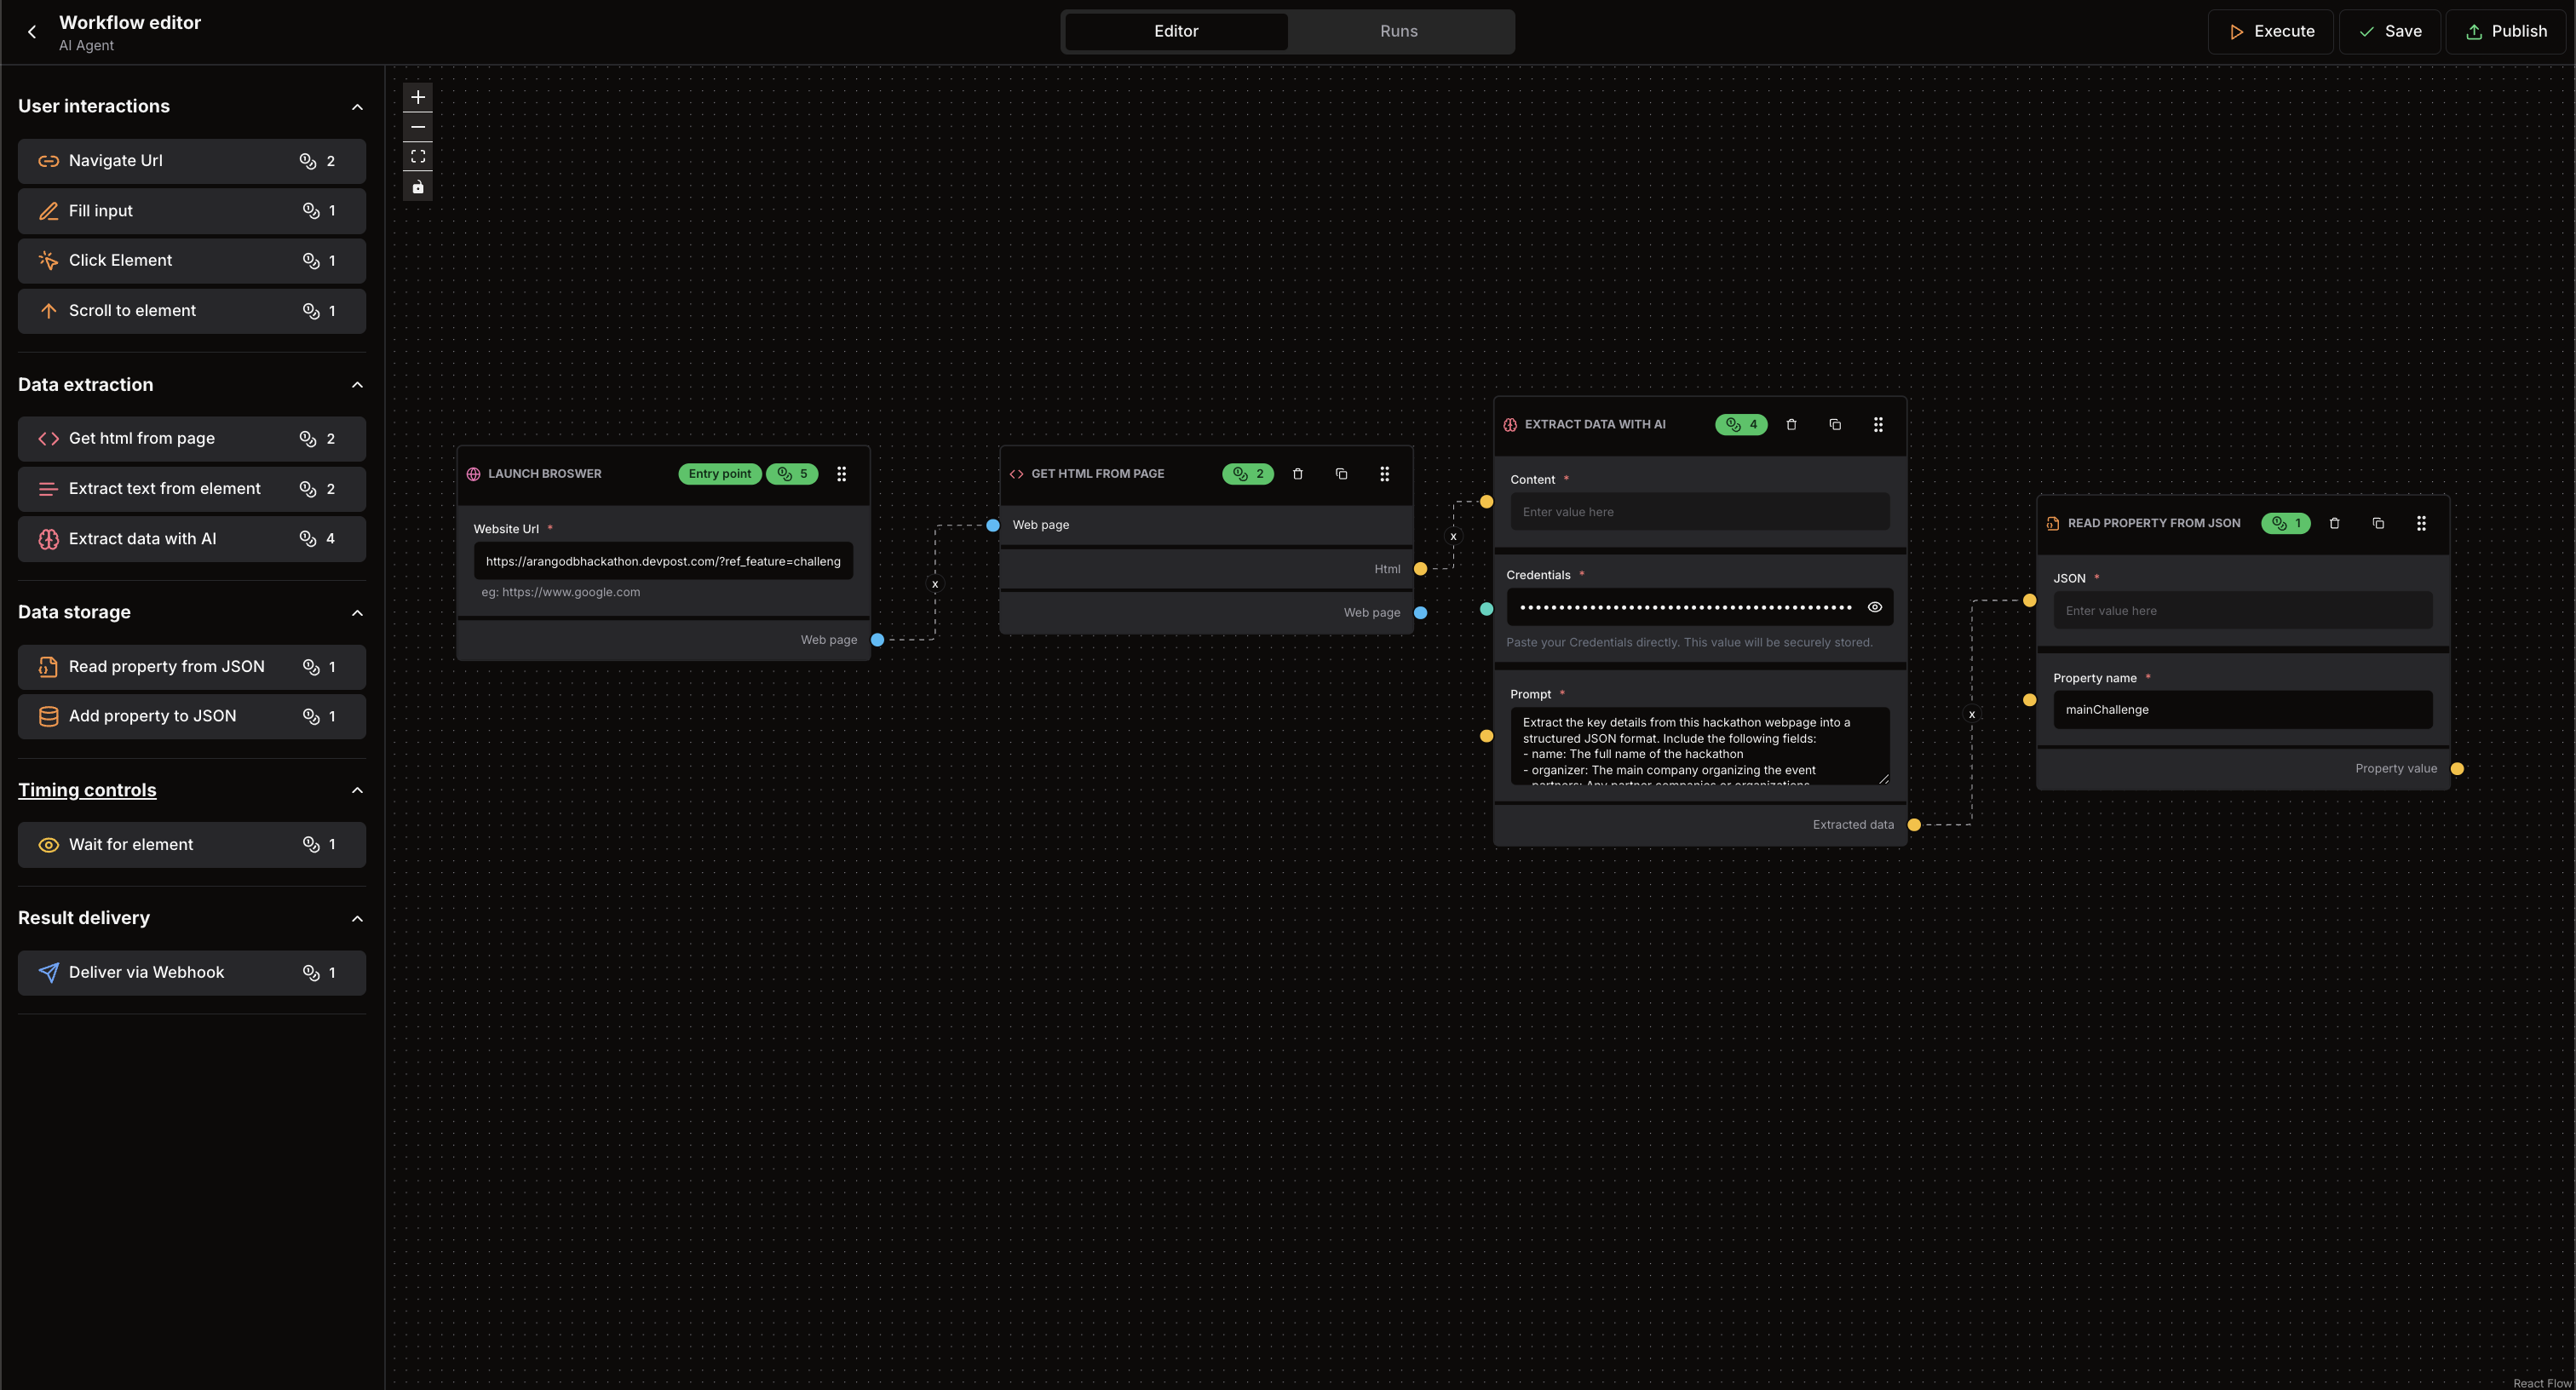Click trash icon on Read Property From JSON
This screenshot has height=1390, width=2576.
[x=2334, y=523]
